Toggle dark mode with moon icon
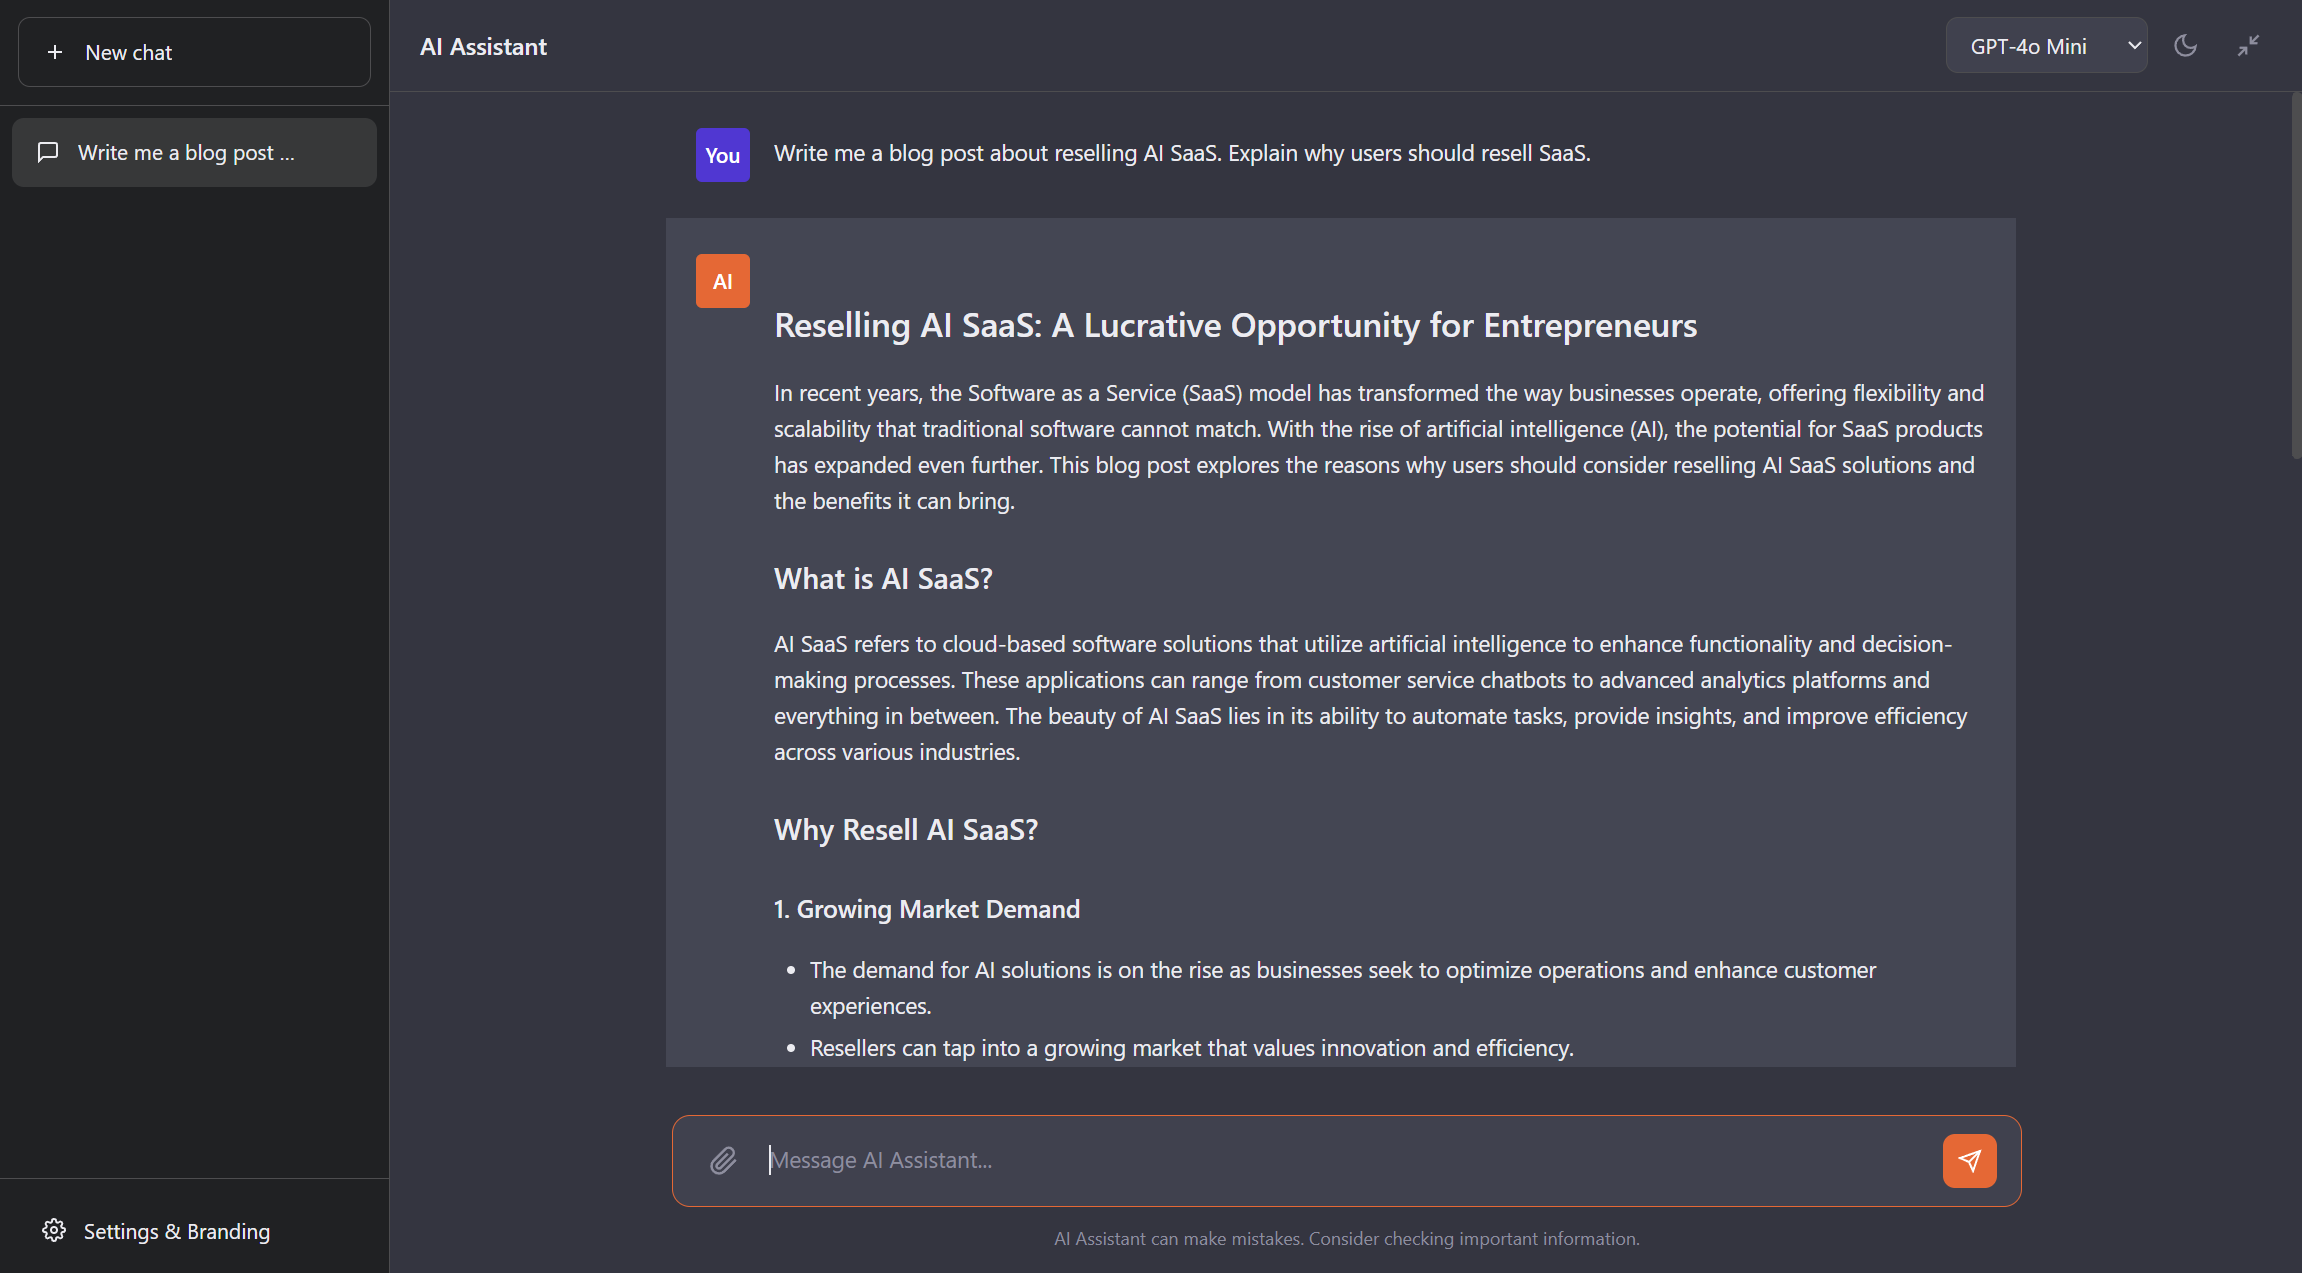The image size is (2302, 1273). (2185, 46)
